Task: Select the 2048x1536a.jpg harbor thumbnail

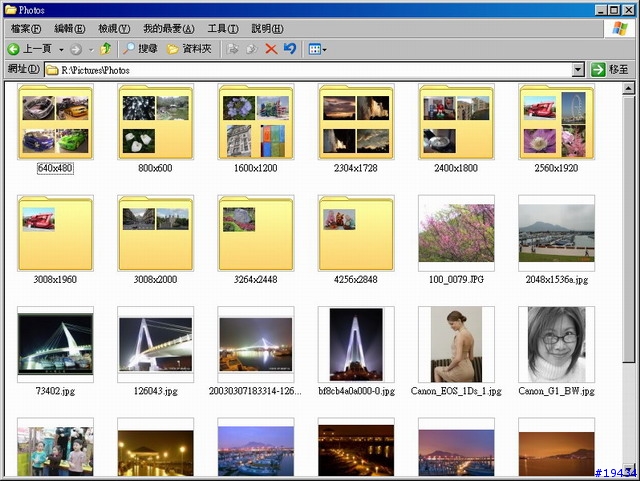Action: tap(557, 233)
